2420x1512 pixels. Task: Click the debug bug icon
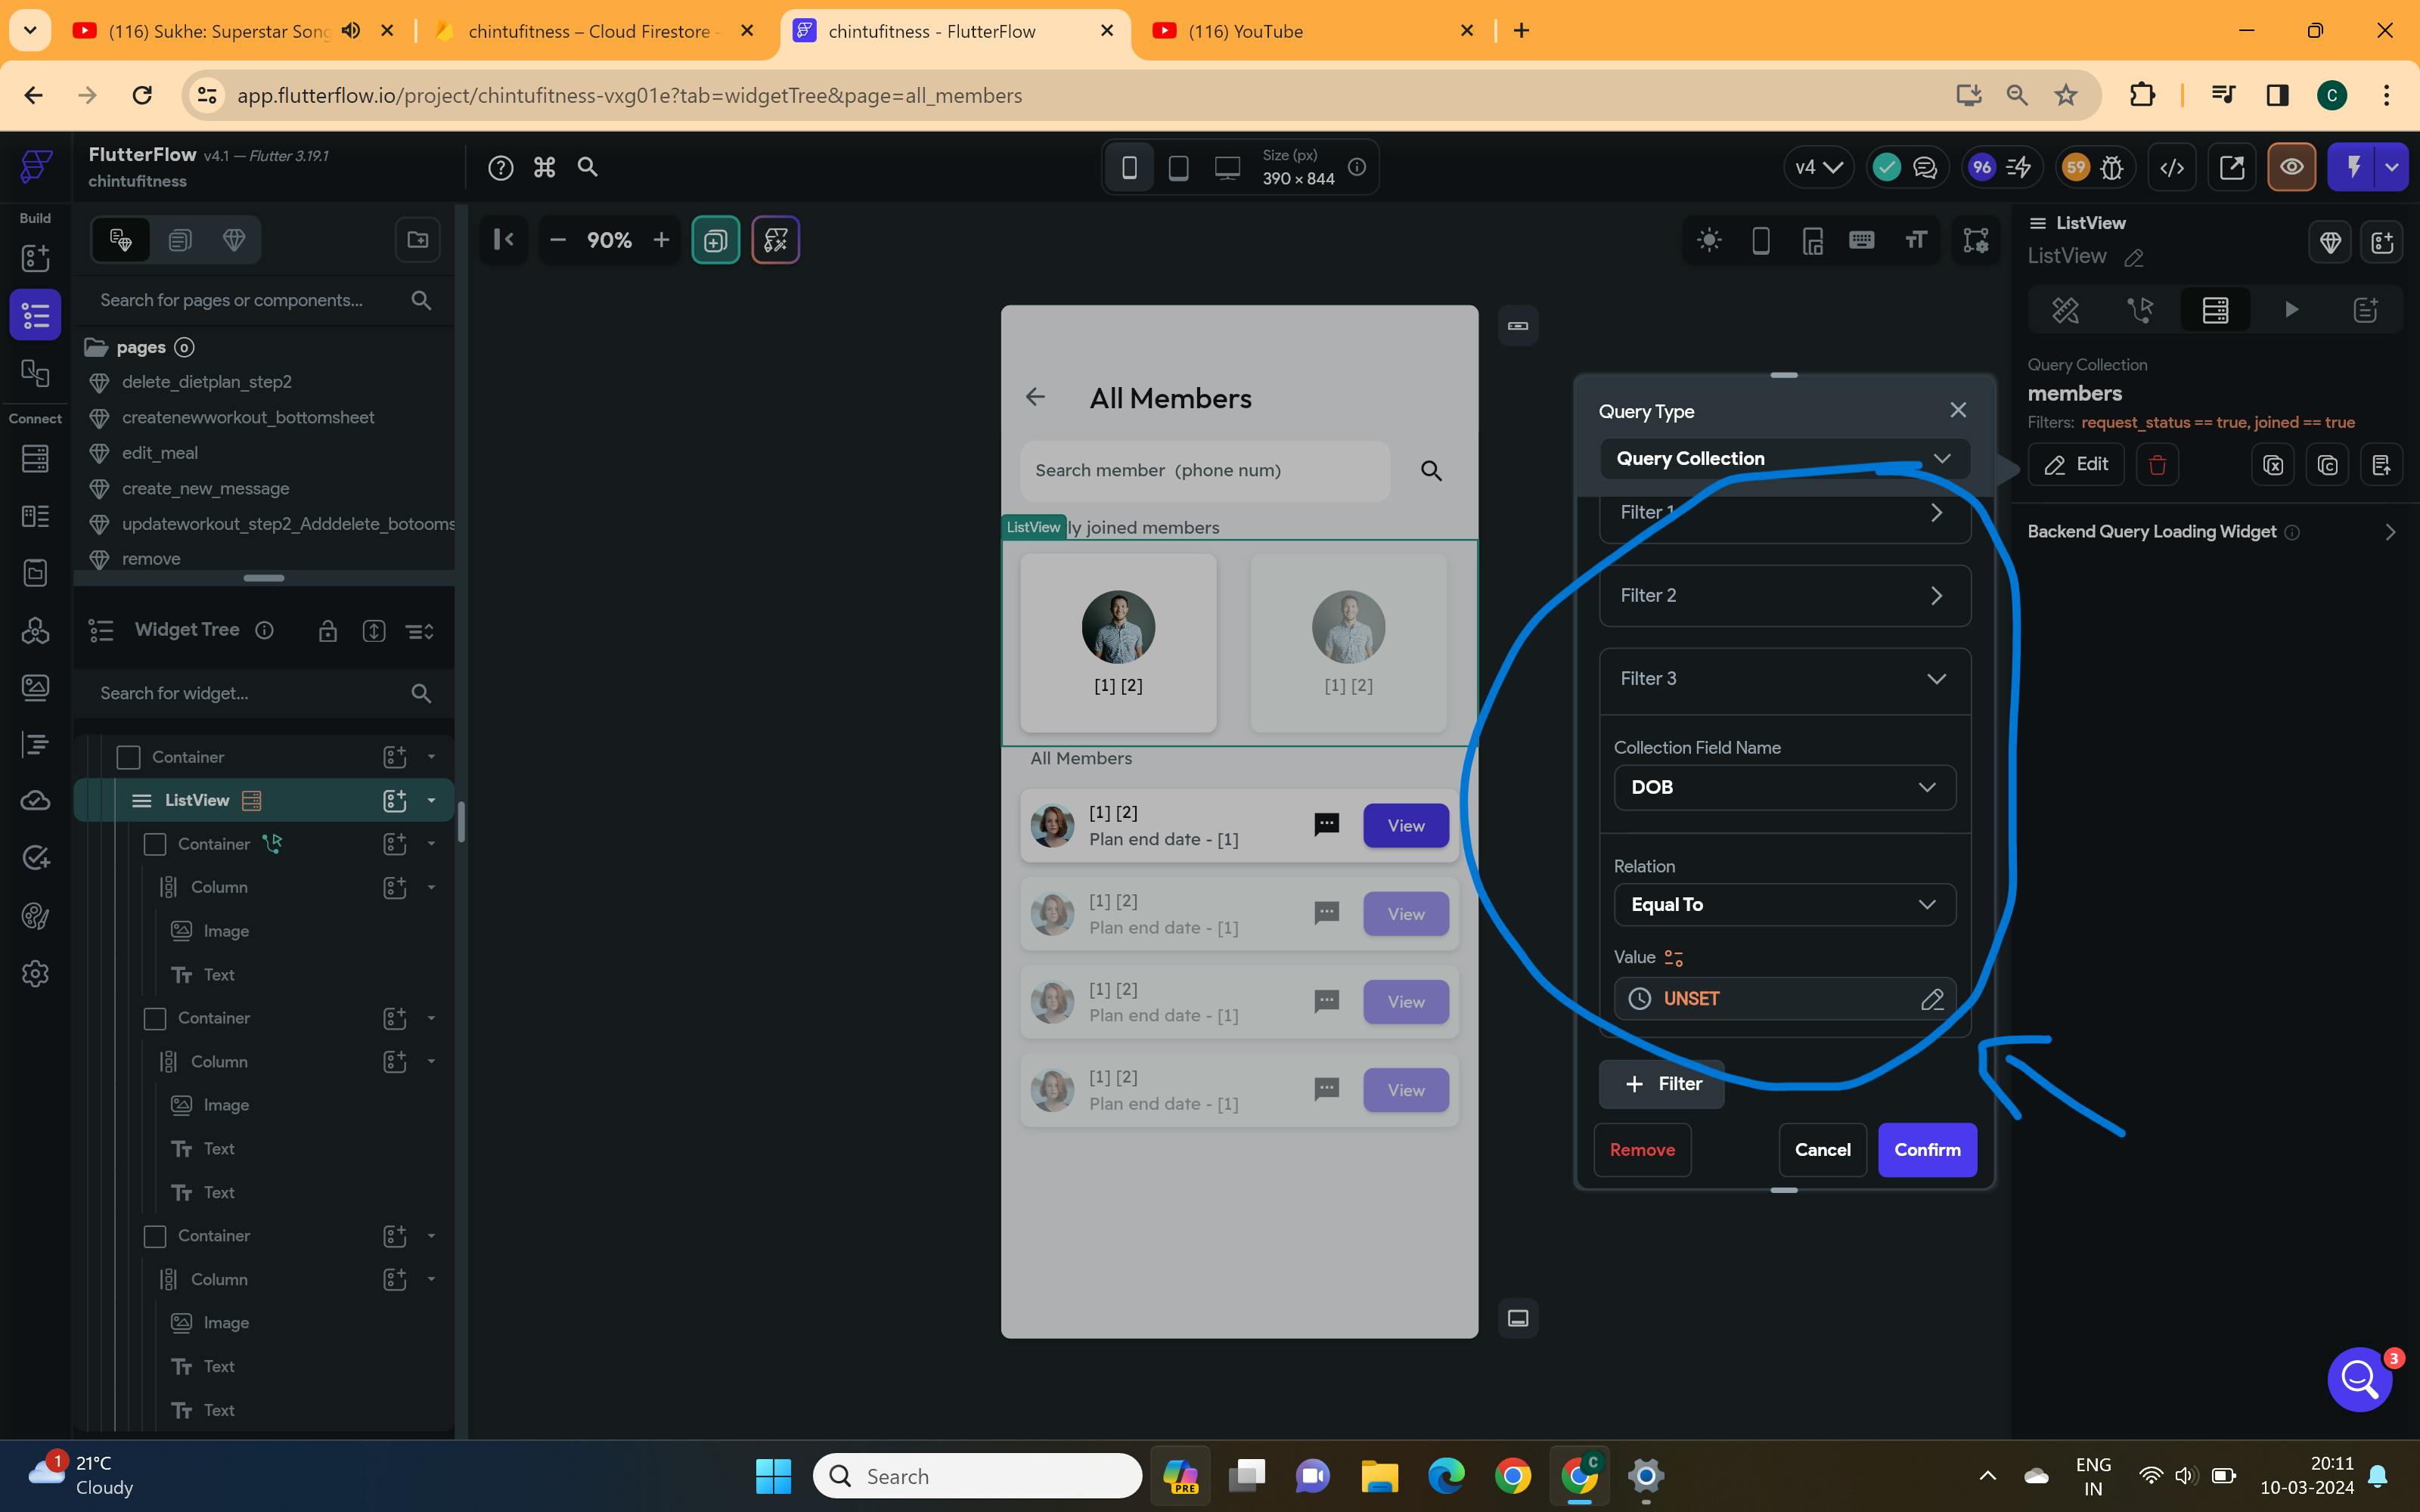tap(2112, 167)
